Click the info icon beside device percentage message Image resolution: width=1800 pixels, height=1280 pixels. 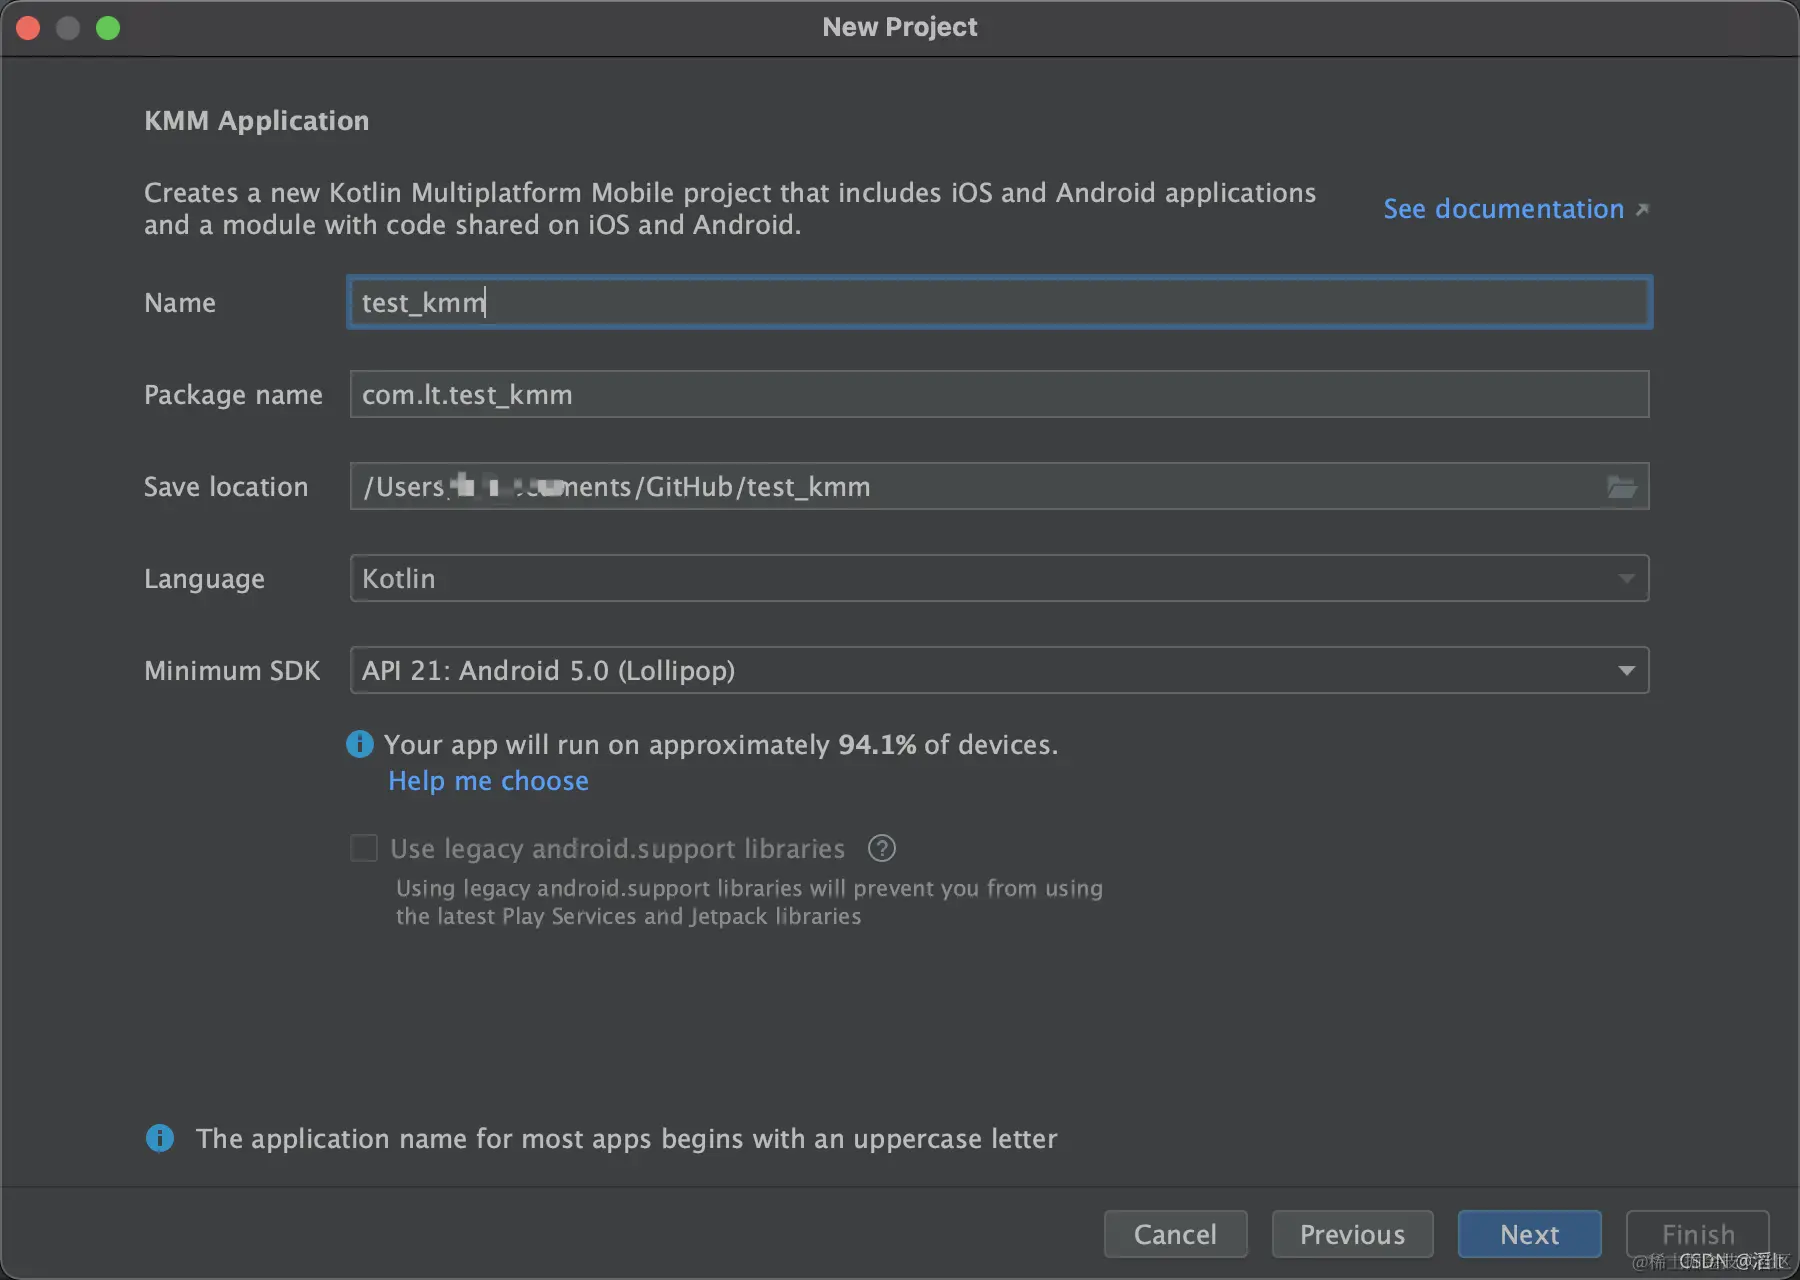pyautogui.click(x=360, y=744)
